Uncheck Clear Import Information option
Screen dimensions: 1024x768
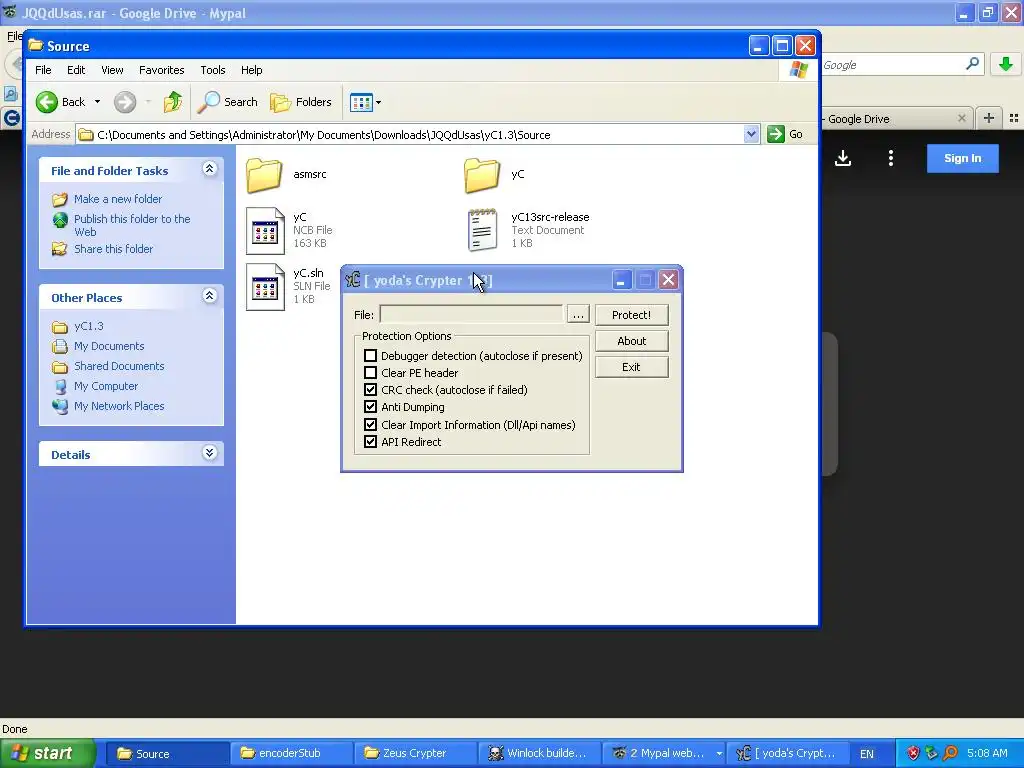tap(370, 424)
